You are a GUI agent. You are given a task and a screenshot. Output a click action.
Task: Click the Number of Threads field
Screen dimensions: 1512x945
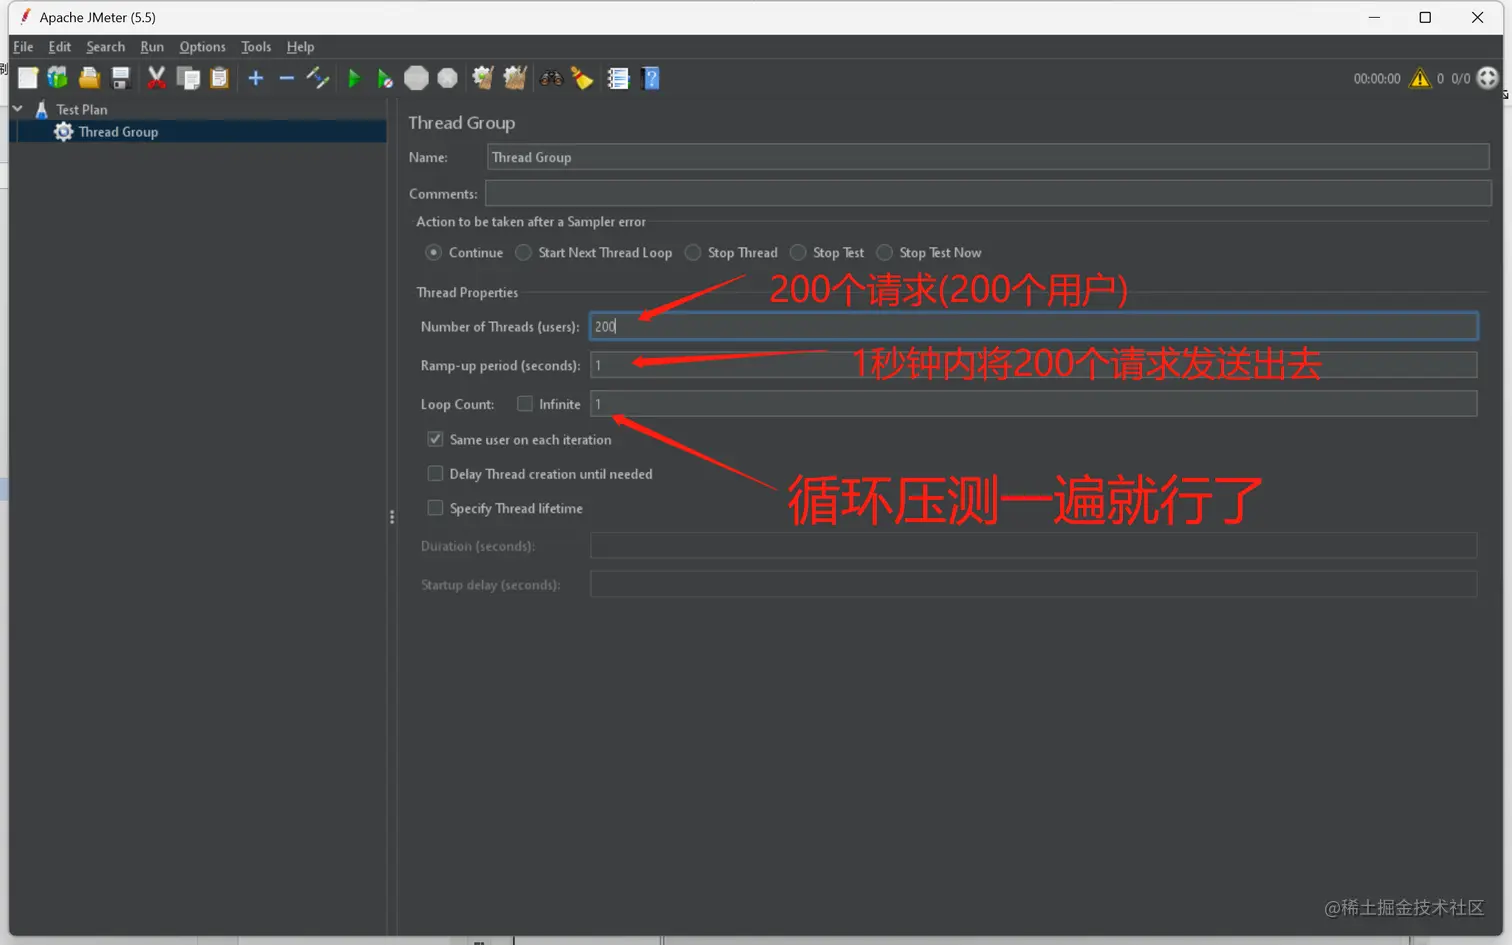coord(1033,326)
